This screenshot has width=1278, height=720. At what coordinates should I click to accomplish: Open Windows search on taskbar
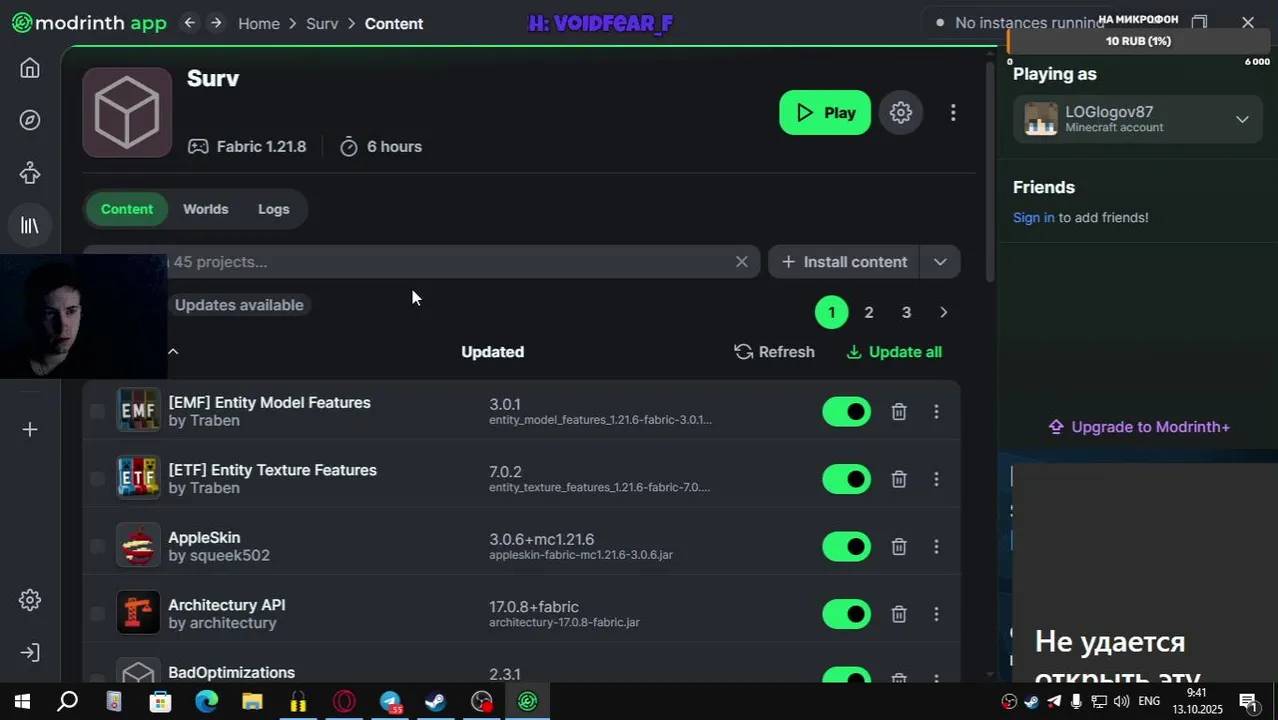67,702
